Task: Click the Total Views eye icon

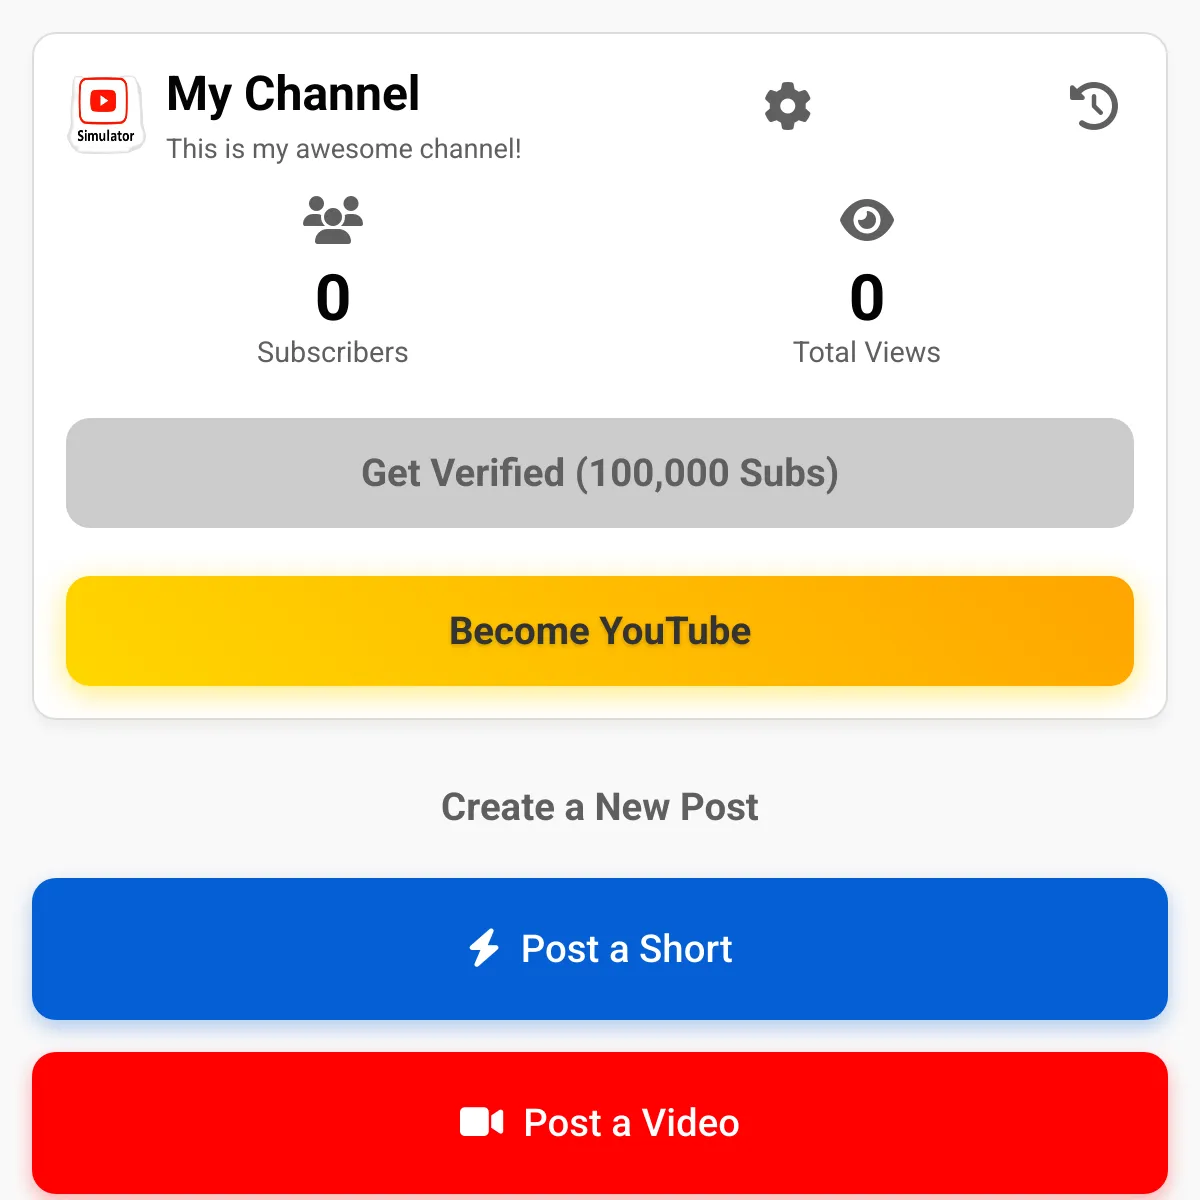Action: tap(866, 219)
